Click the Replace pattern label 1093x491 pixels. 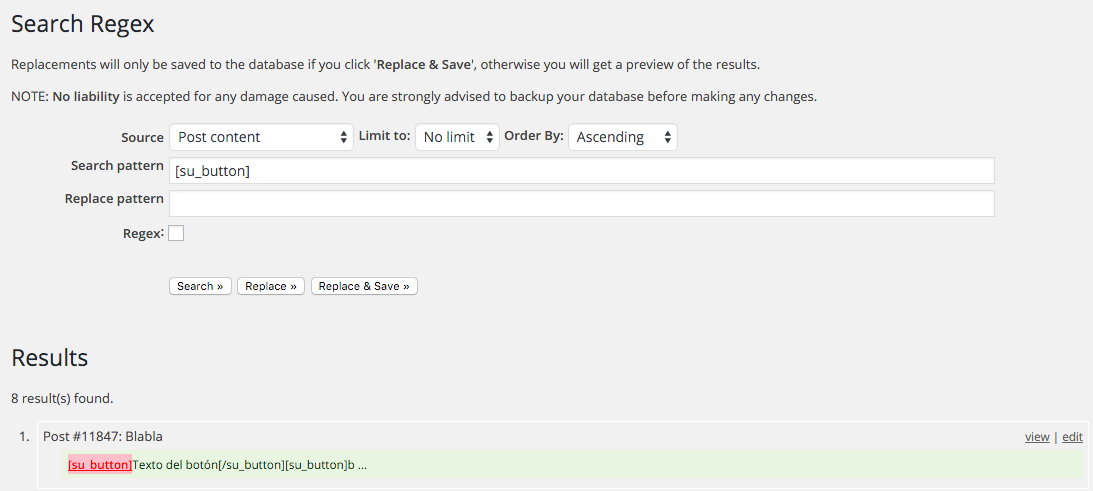pyautogui.click(x=114, y=199)
